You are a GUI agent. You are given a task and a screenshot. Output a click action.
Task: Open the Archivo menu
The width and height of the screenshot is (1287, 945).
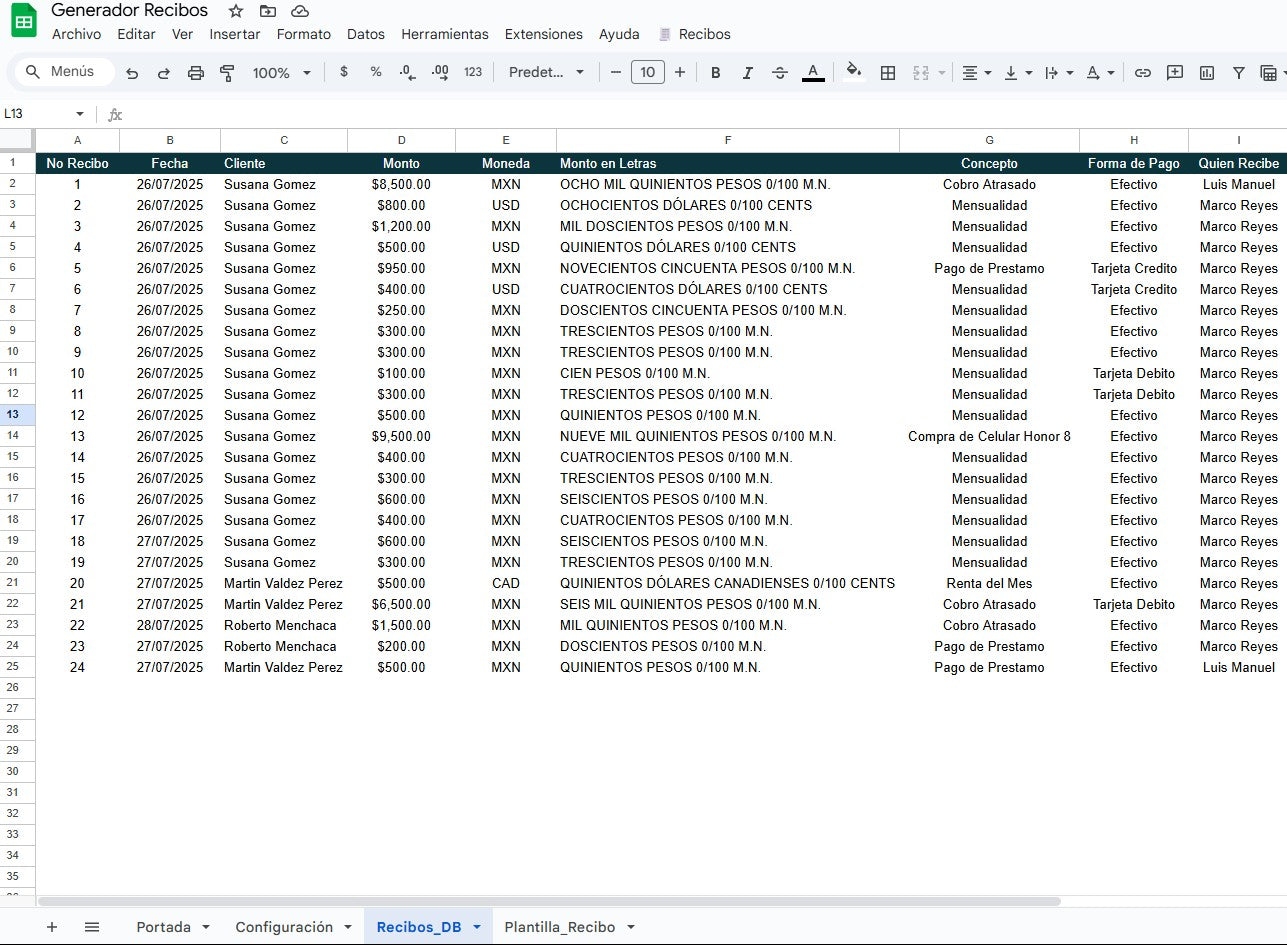coord(76,34)
